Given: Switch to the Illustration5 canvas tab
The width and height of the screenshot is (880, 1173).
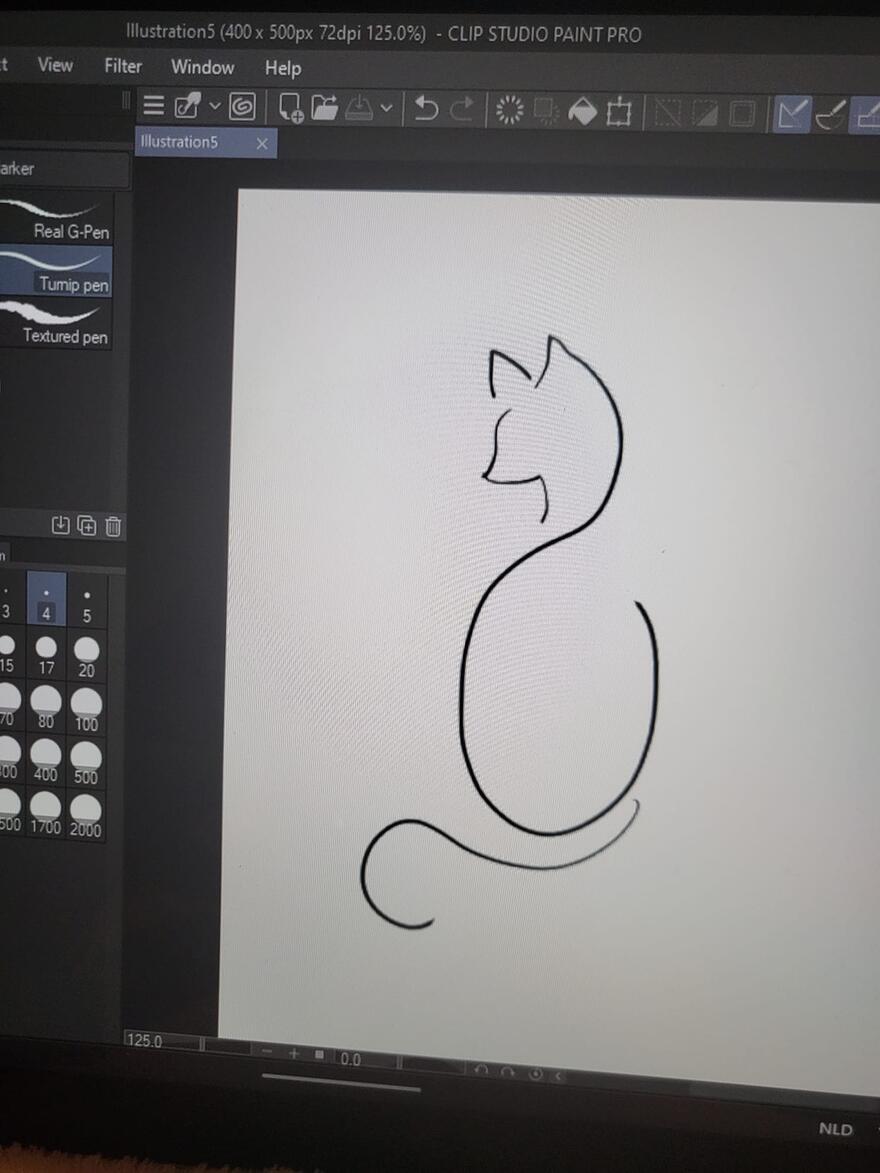Looking at the screenshot, I should [180, 141].
